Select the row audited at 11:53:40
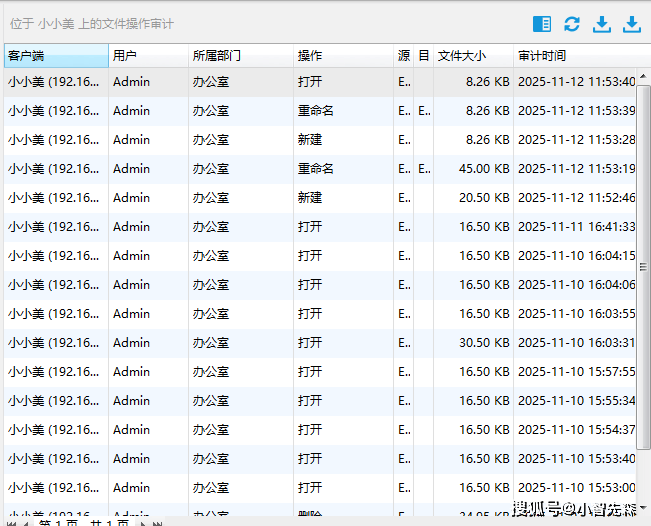651x526 pixels. click(320, 82)
